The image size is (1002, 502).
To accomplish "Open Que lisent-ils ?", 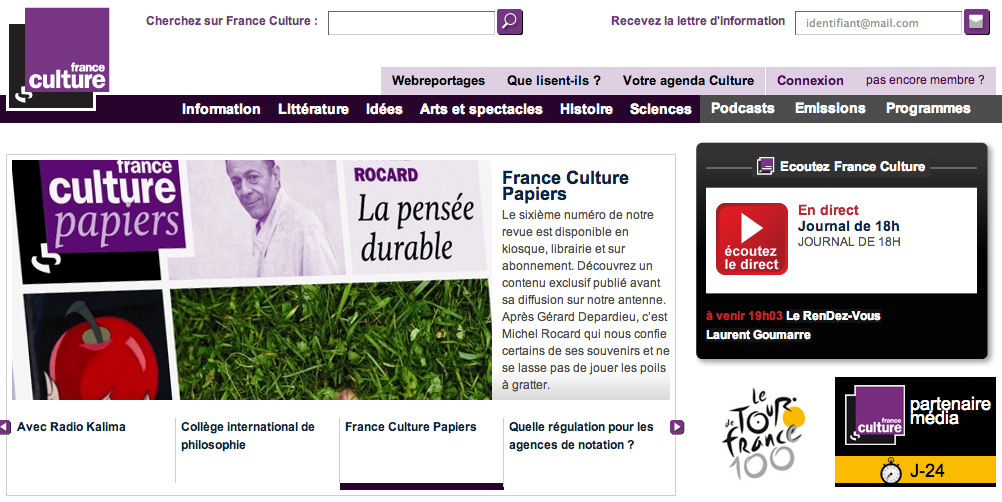I will pyautogui.click(x=554, y=80).
